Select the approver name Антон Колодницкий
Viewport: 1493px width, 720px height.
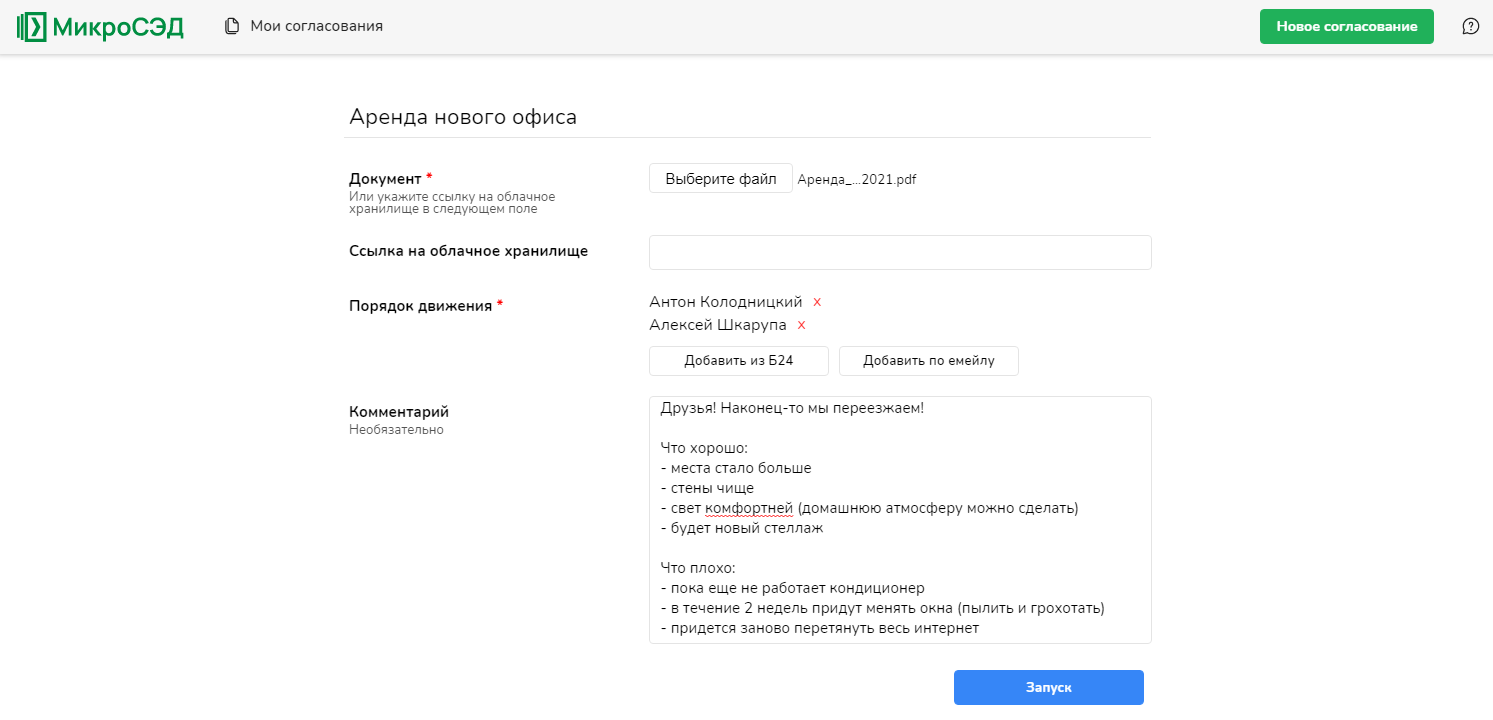pyautogui.click(x=725, y=302)
